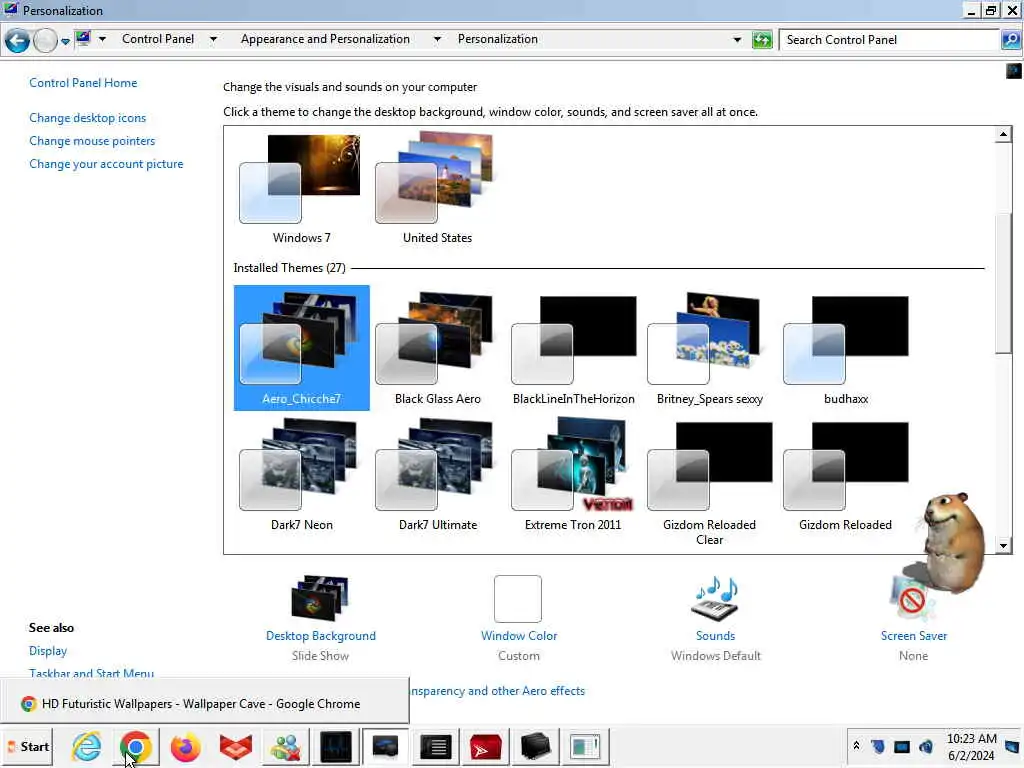Launch Internet Explorer from taskbar

[87, 746]
